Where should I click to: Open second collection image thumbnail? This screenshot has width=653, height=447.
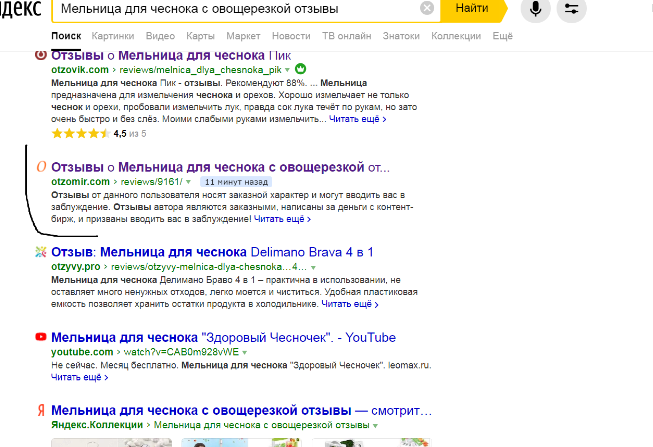tap(241, 442)
